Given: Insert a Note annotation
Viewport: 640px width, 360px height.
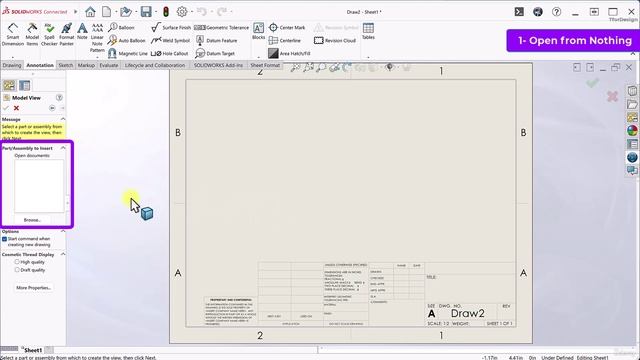Looking at the screenshot, I should 82,31.
